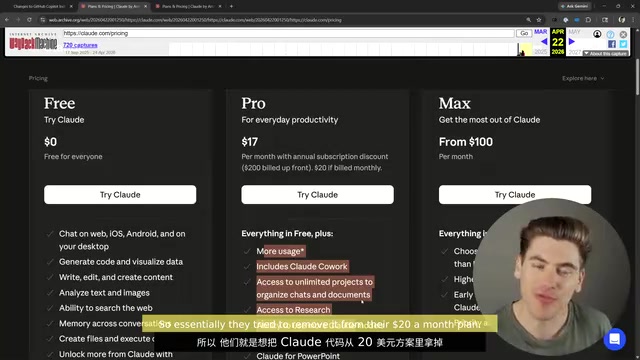Click 'Access to Research' feature text

pos(293,310)
